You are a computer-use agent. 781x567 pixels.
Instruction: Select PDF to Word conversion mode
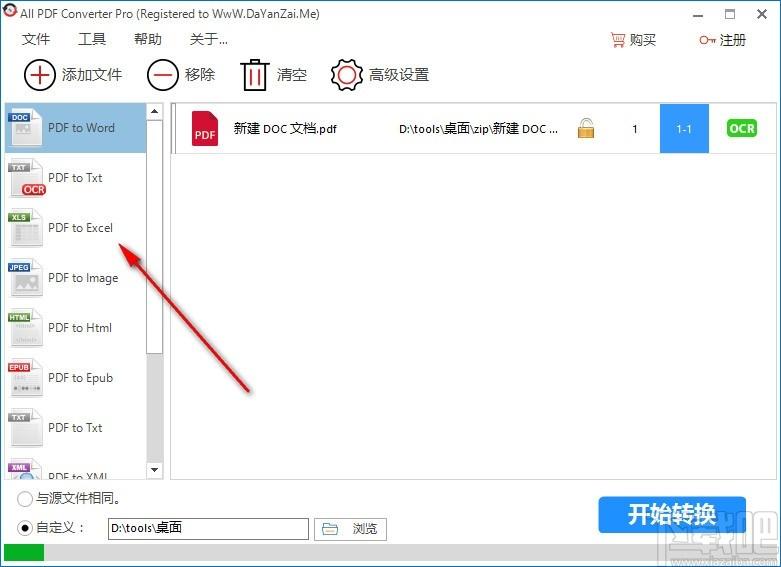[x=76, y=128]
